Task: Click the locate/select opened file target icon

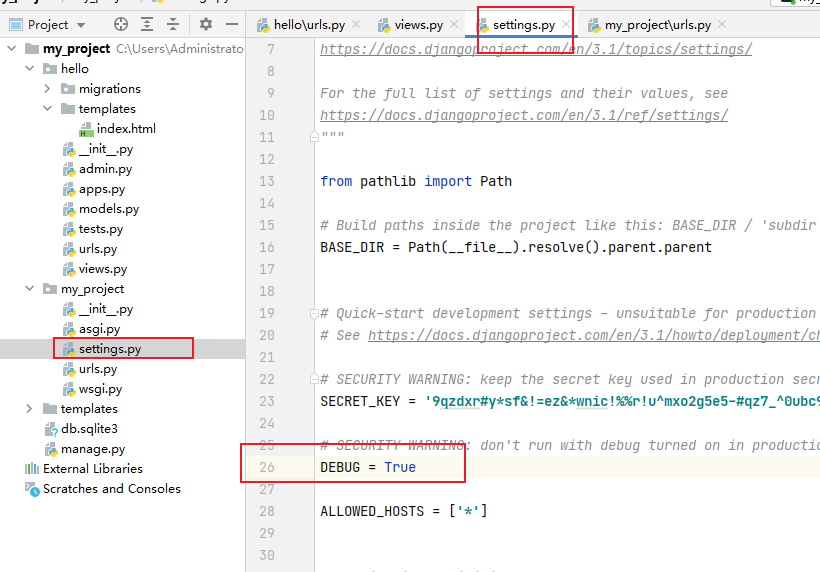Action: coord(121,24)
